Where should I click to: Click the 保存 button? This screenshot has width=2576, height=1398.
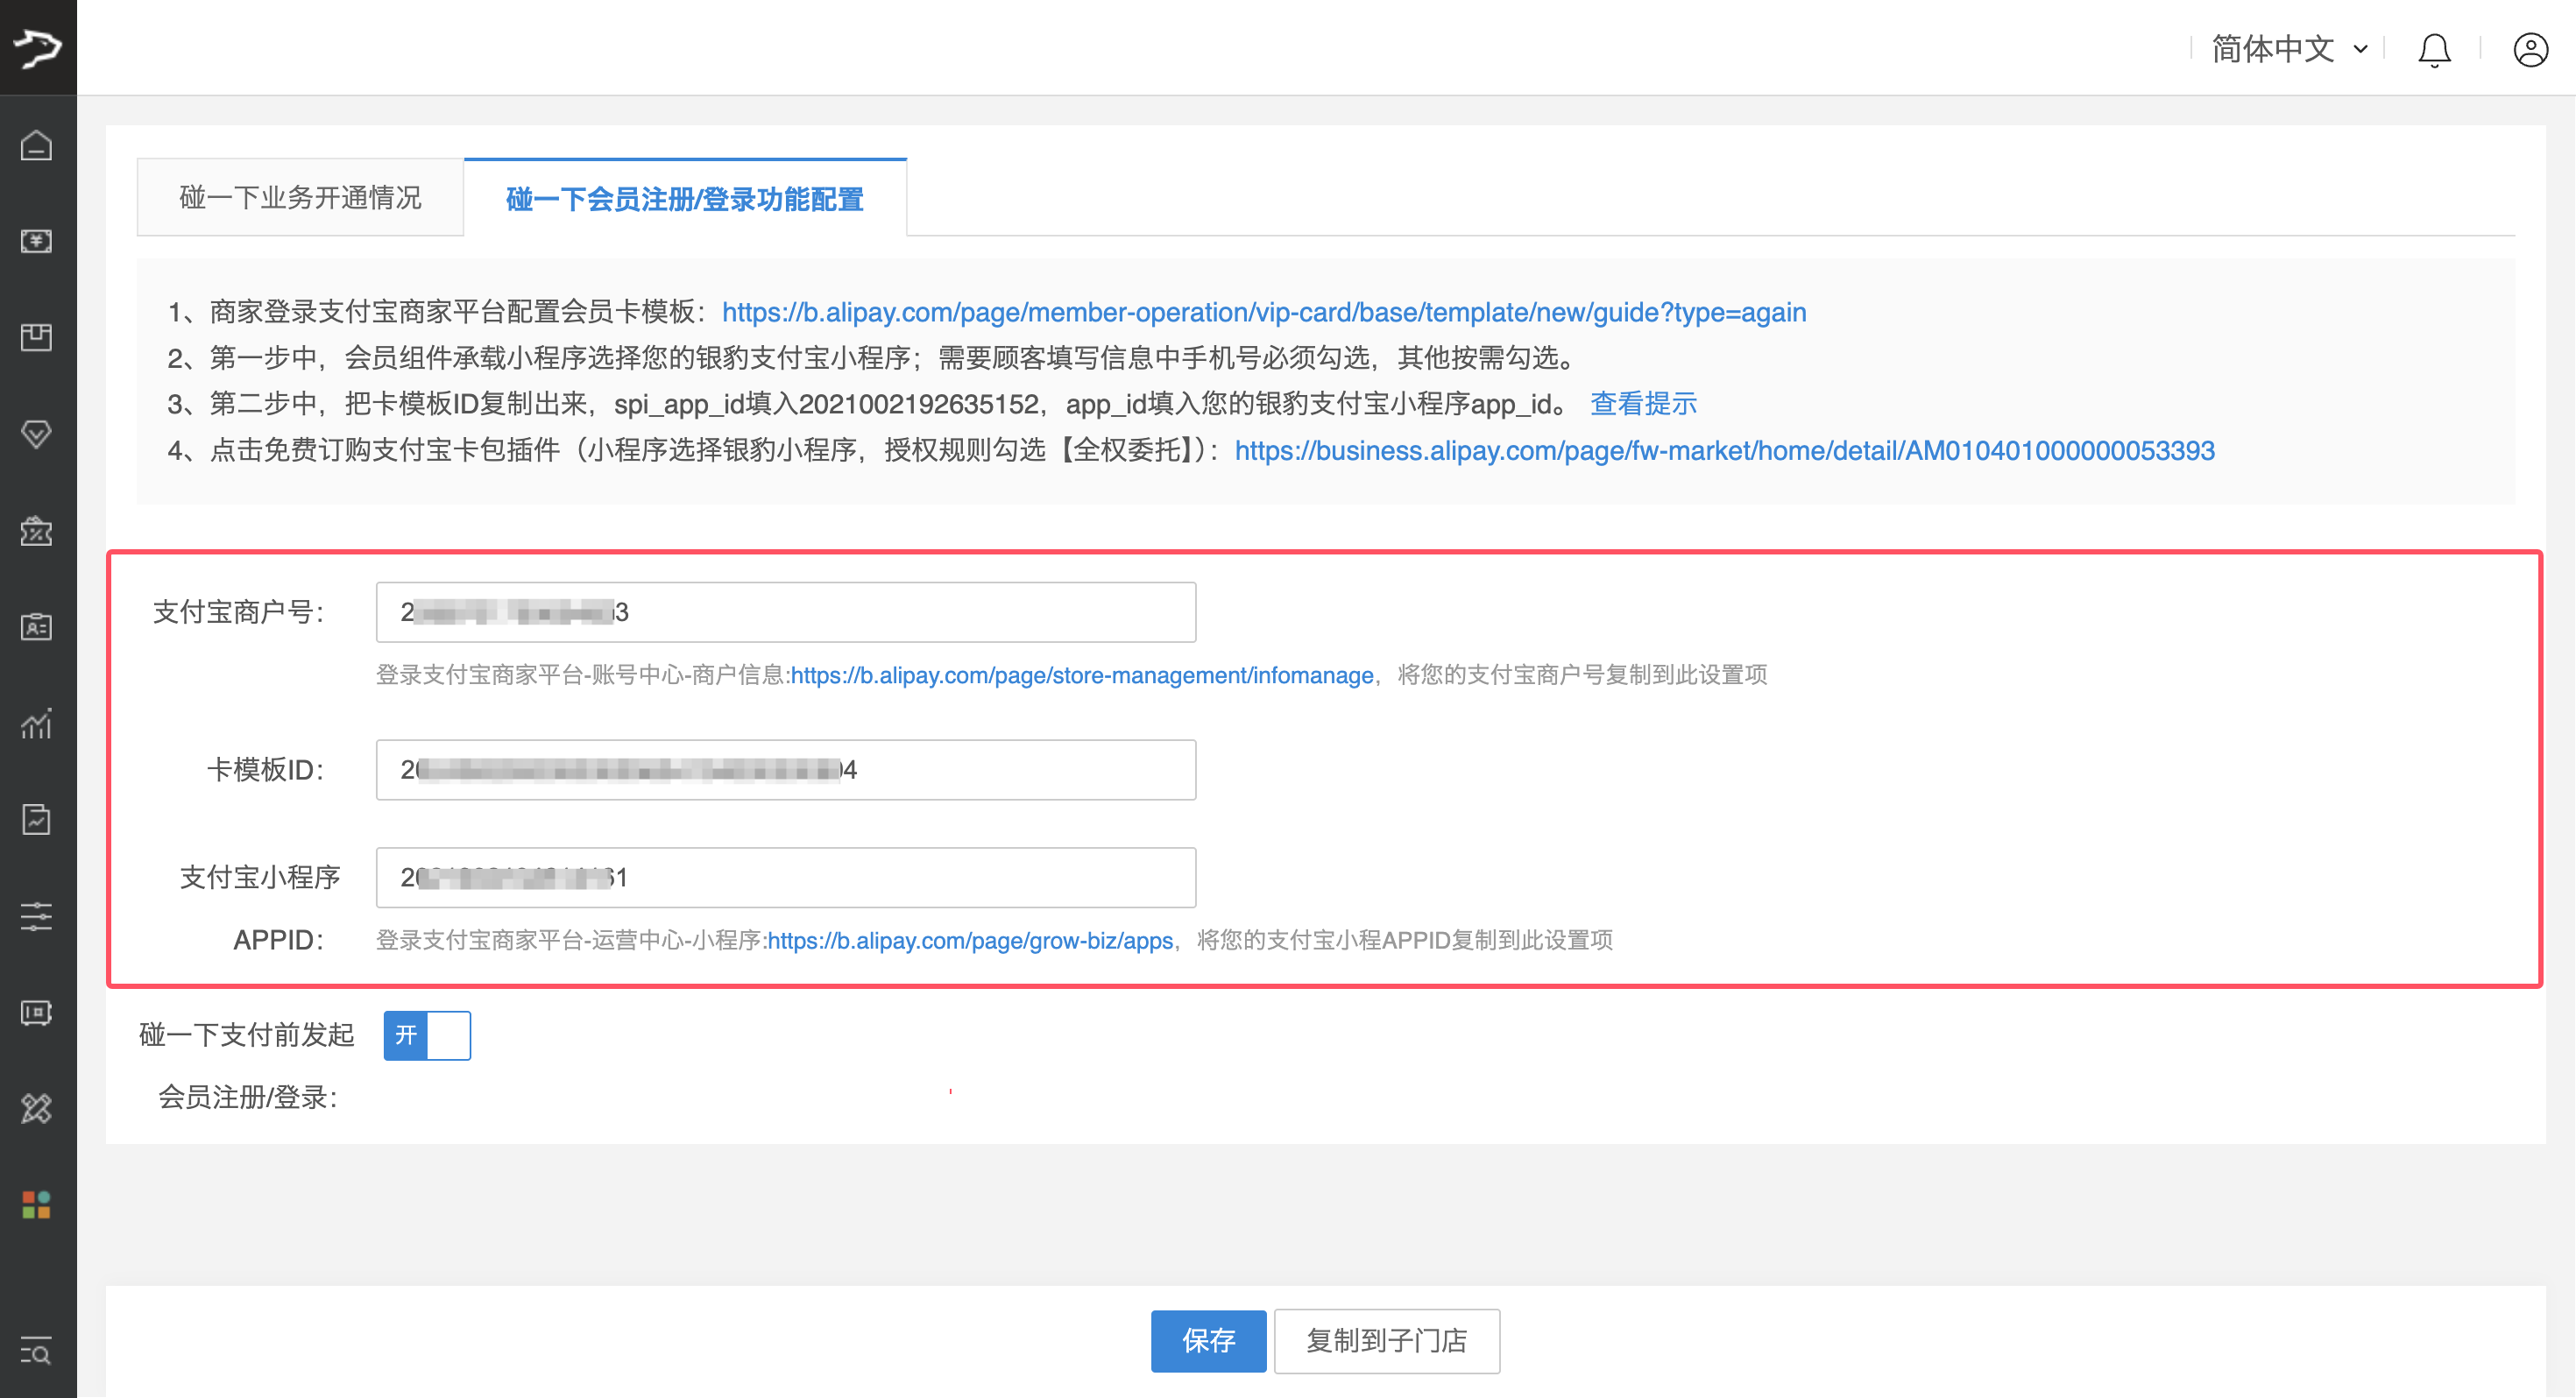[x=1208, y=1341]
